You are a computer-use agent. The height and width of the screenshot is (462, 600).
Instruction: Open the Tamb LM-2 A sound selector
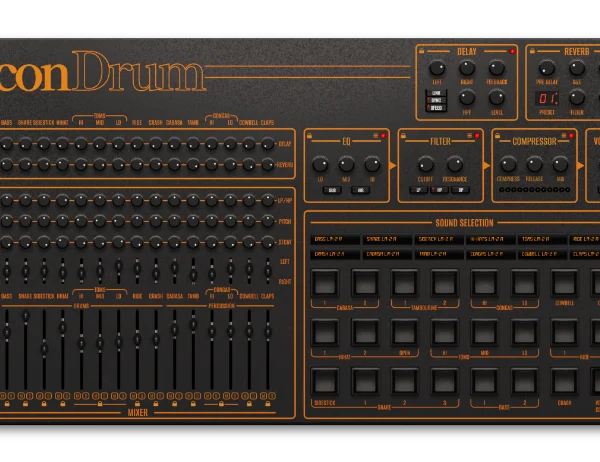click(x=439, y=254)
